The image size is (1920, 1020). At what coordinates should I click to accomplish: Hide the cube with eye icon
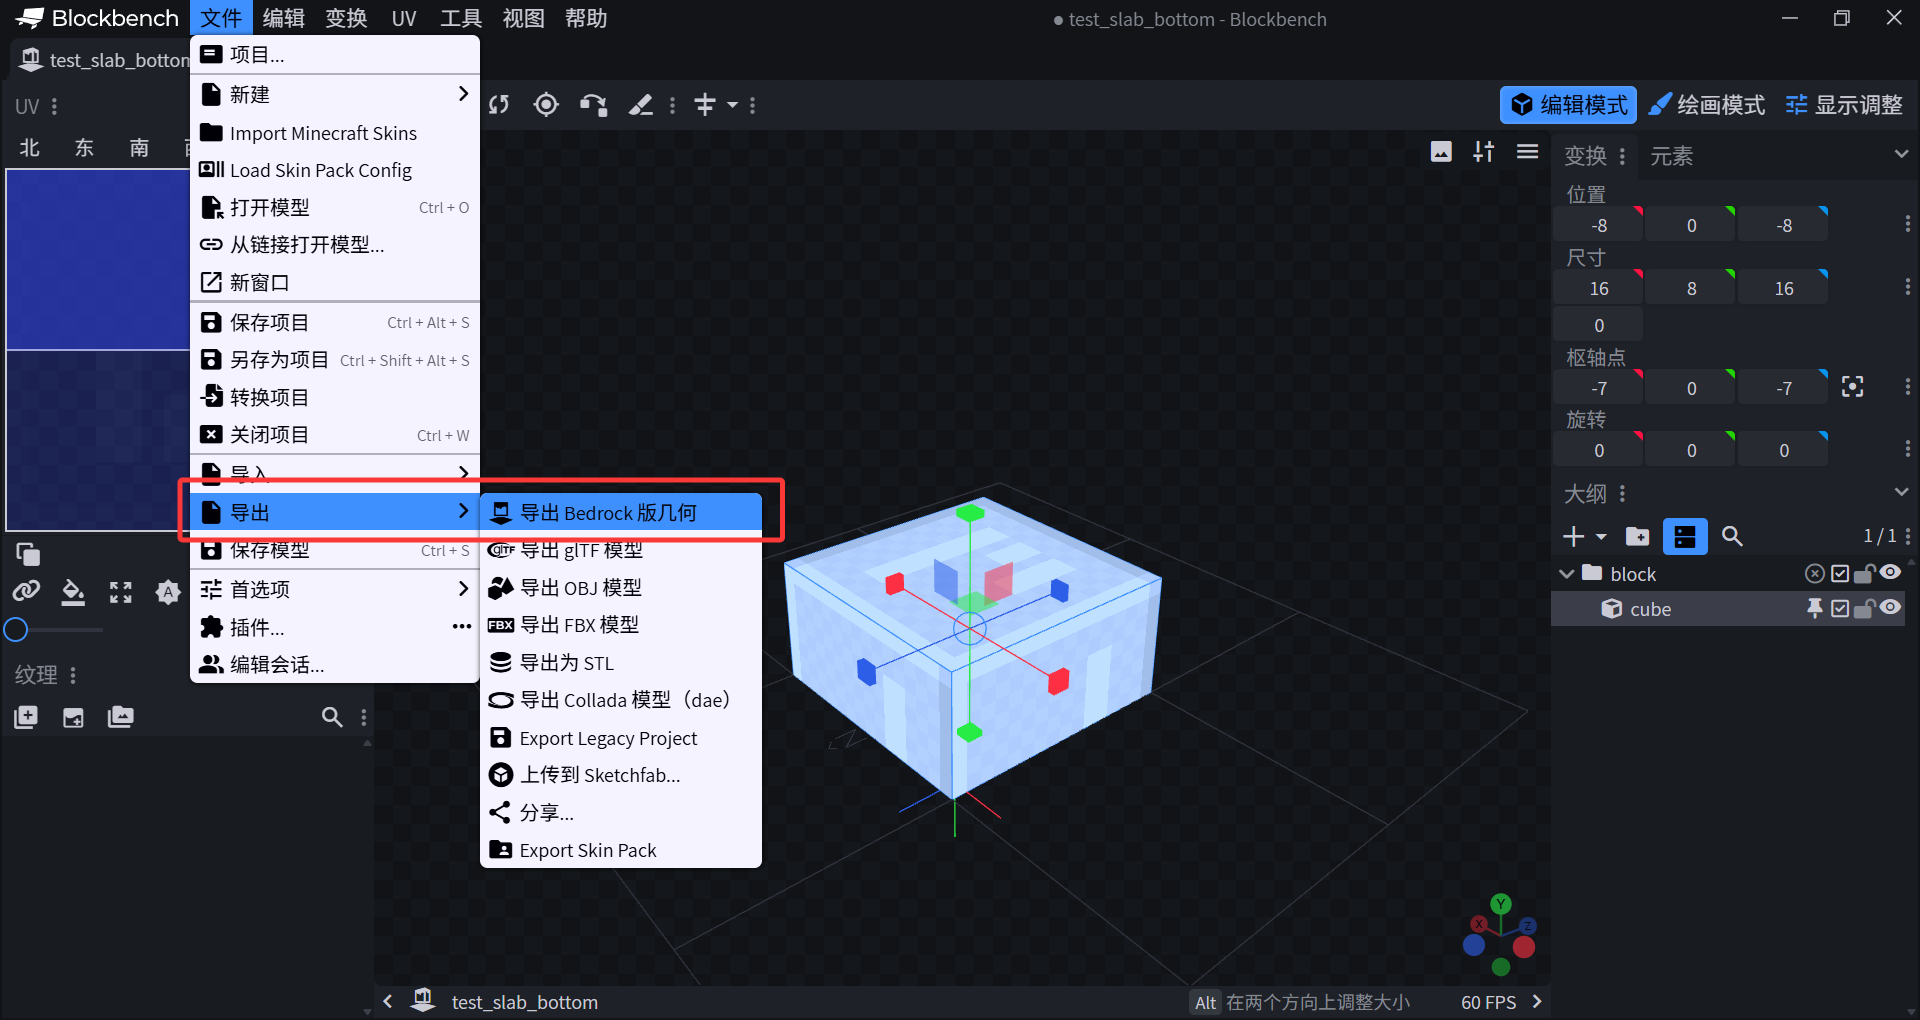[x=1890, y=608]
